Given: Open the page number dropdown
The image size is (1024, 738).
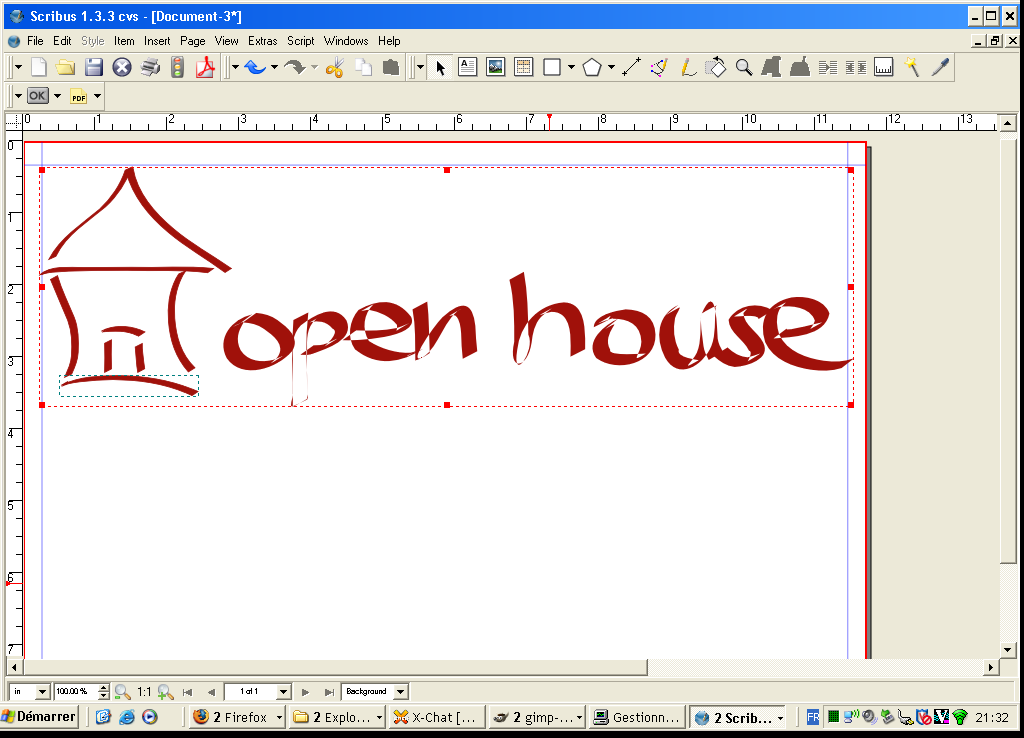Looking at the screenshot, I should [283, 691].
